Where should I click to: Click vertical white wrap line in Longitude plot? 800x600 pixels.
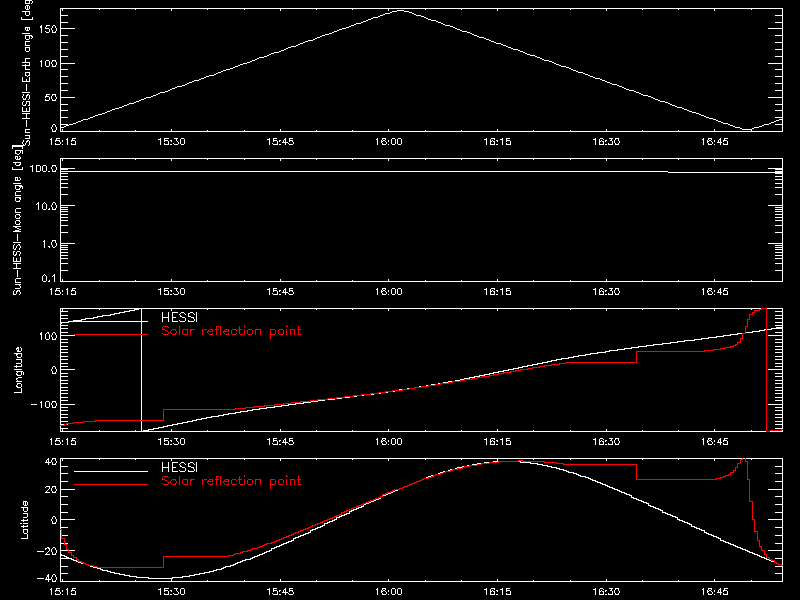[x=141, y=370]
